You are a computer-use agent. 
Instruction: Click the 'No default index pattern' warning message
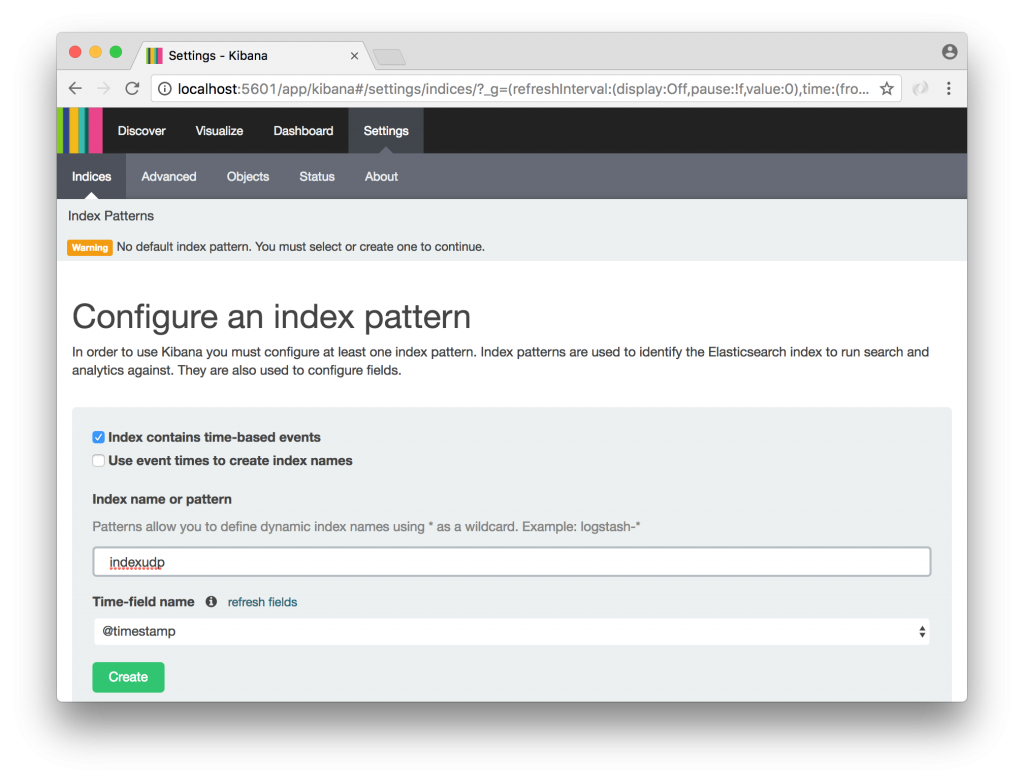pos(300,247)
